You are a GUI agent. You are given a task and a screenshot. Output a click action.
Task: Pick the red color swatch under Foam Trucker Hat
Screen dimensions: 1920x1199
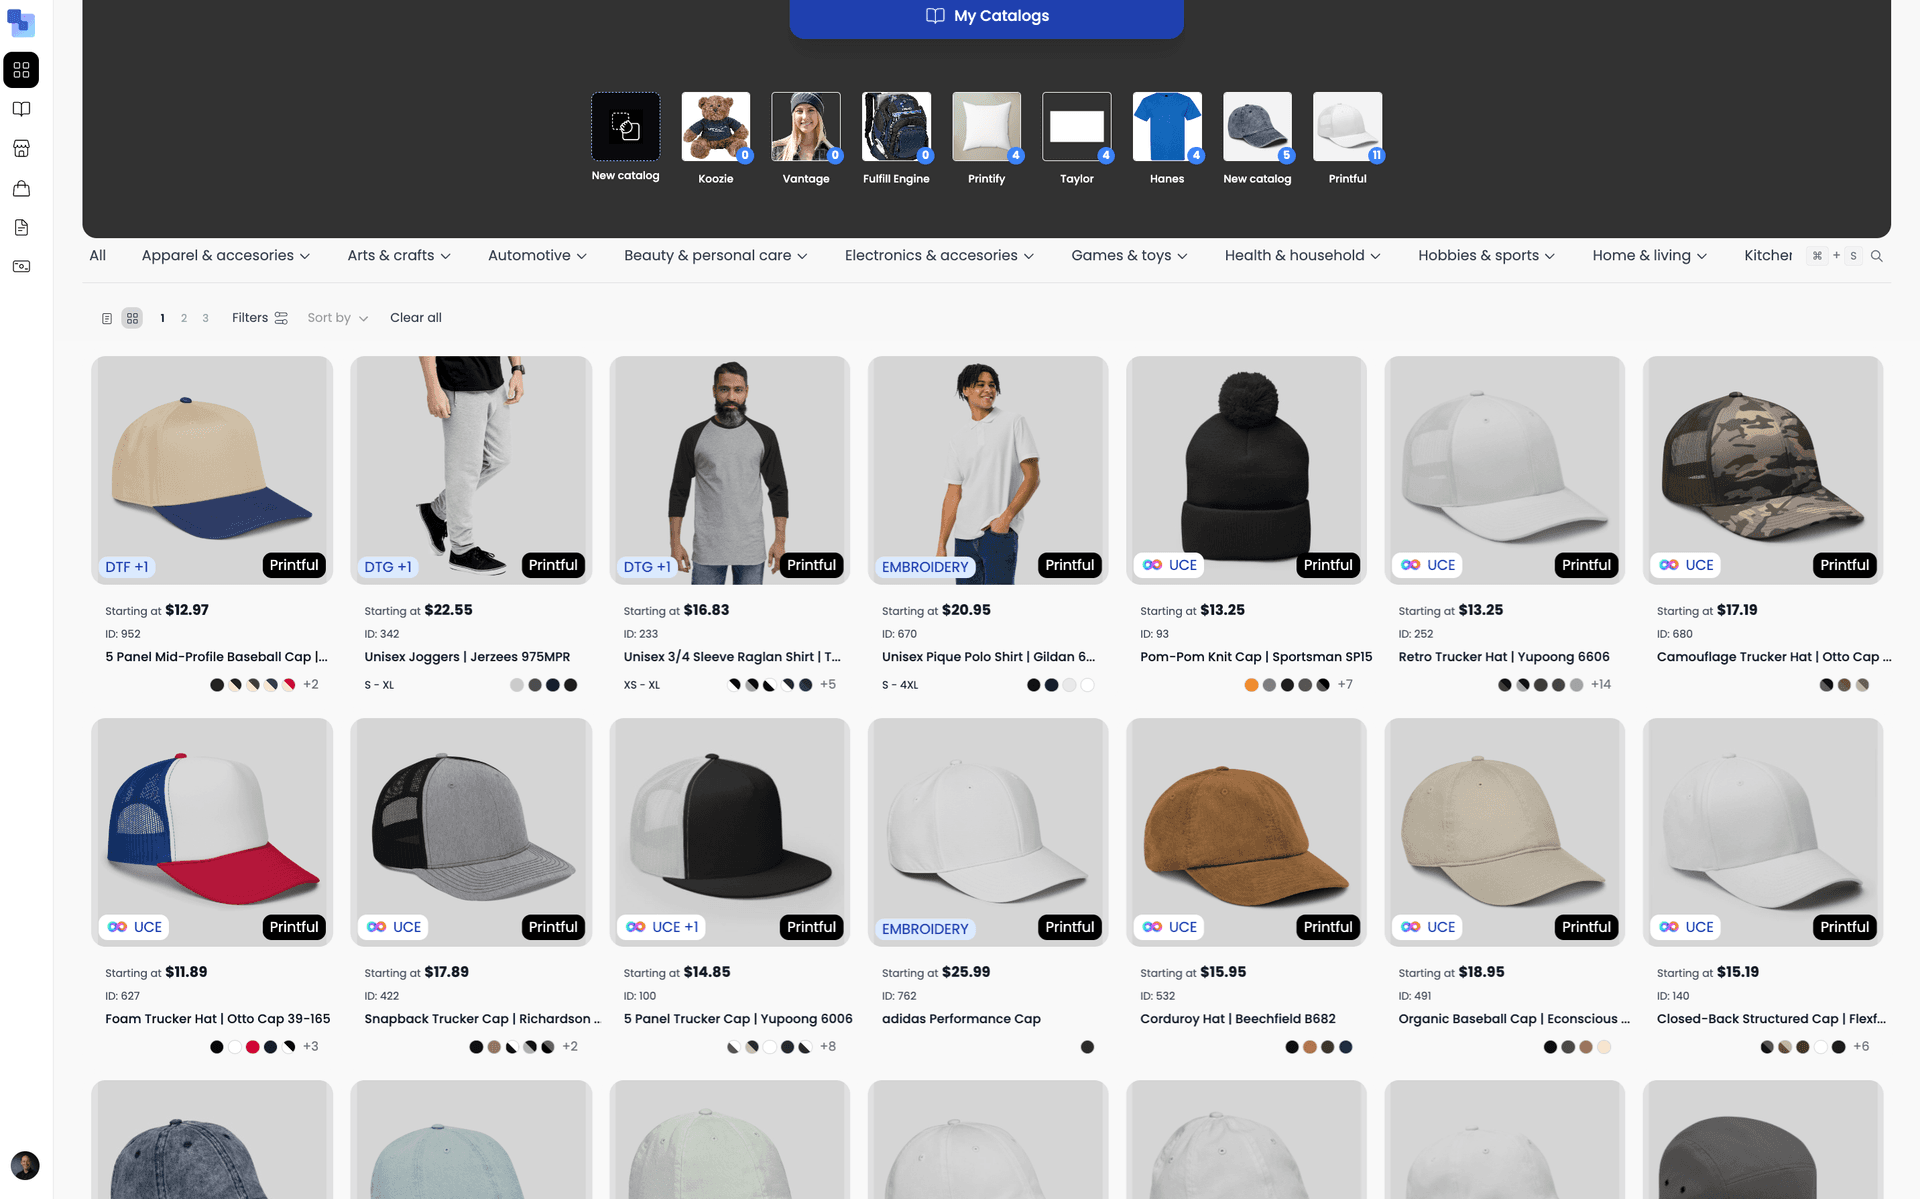[252, 1047]
